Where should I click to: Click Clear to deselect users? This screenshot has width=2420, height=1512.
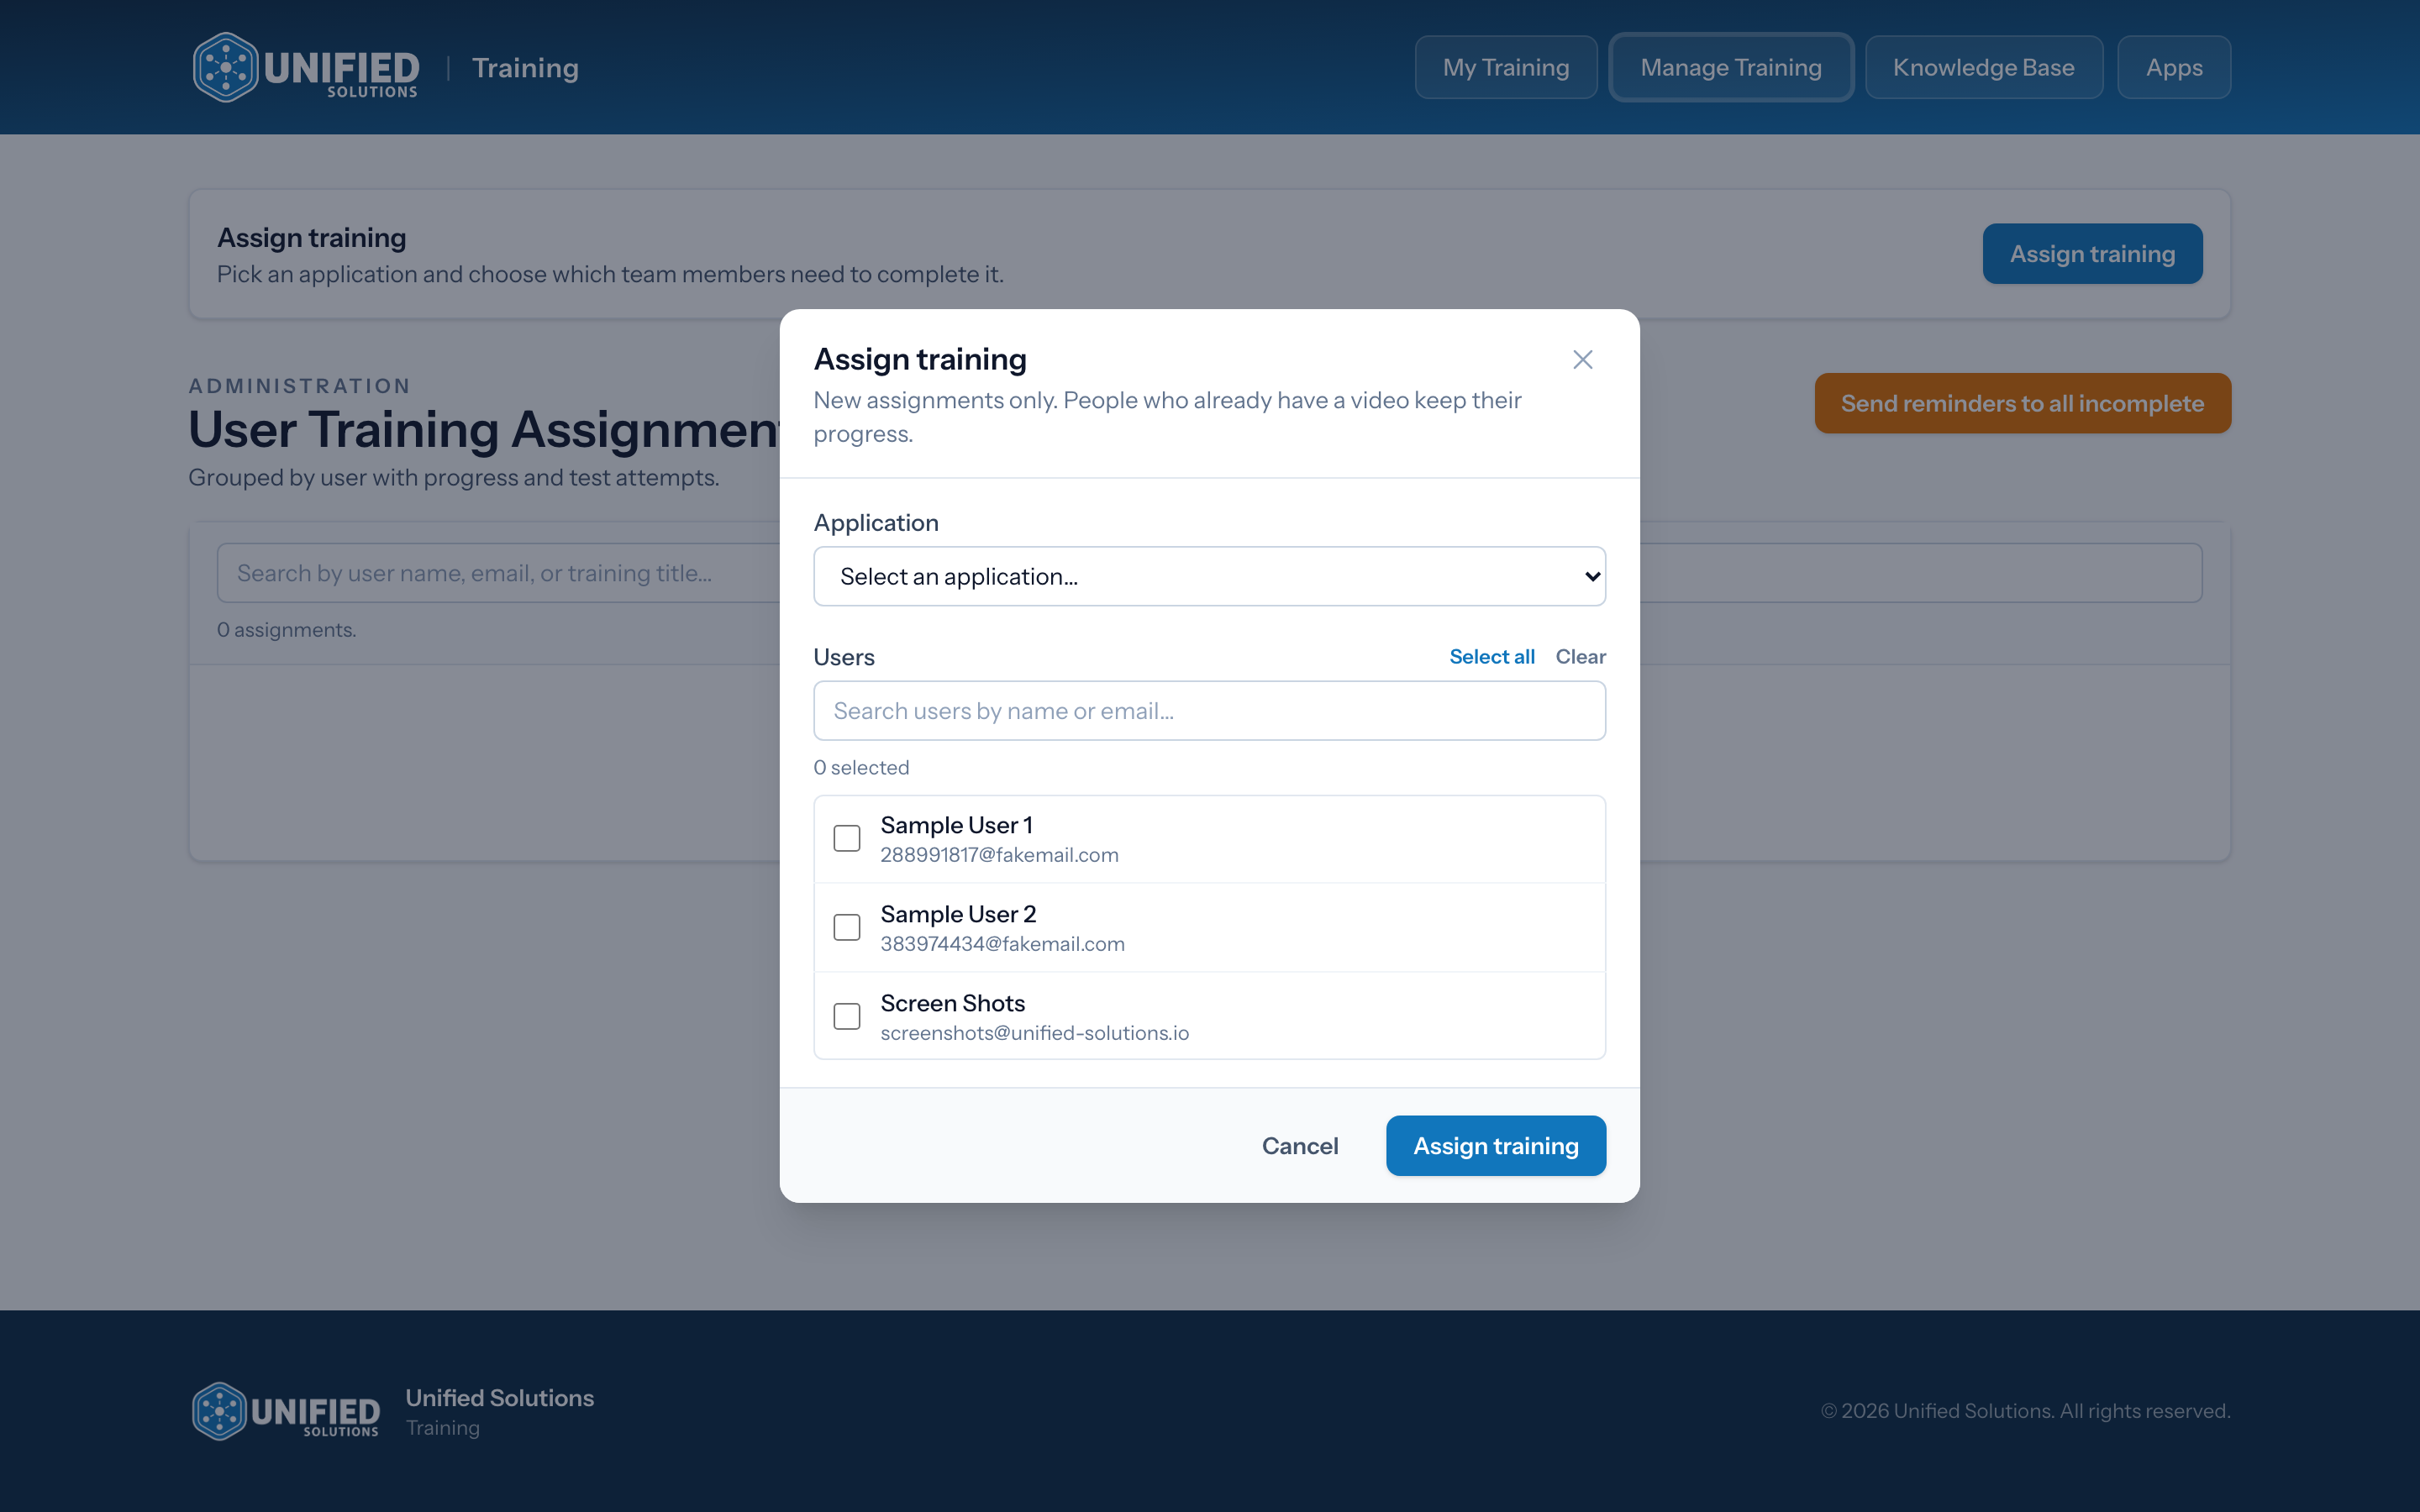[x=1580, y=656]
